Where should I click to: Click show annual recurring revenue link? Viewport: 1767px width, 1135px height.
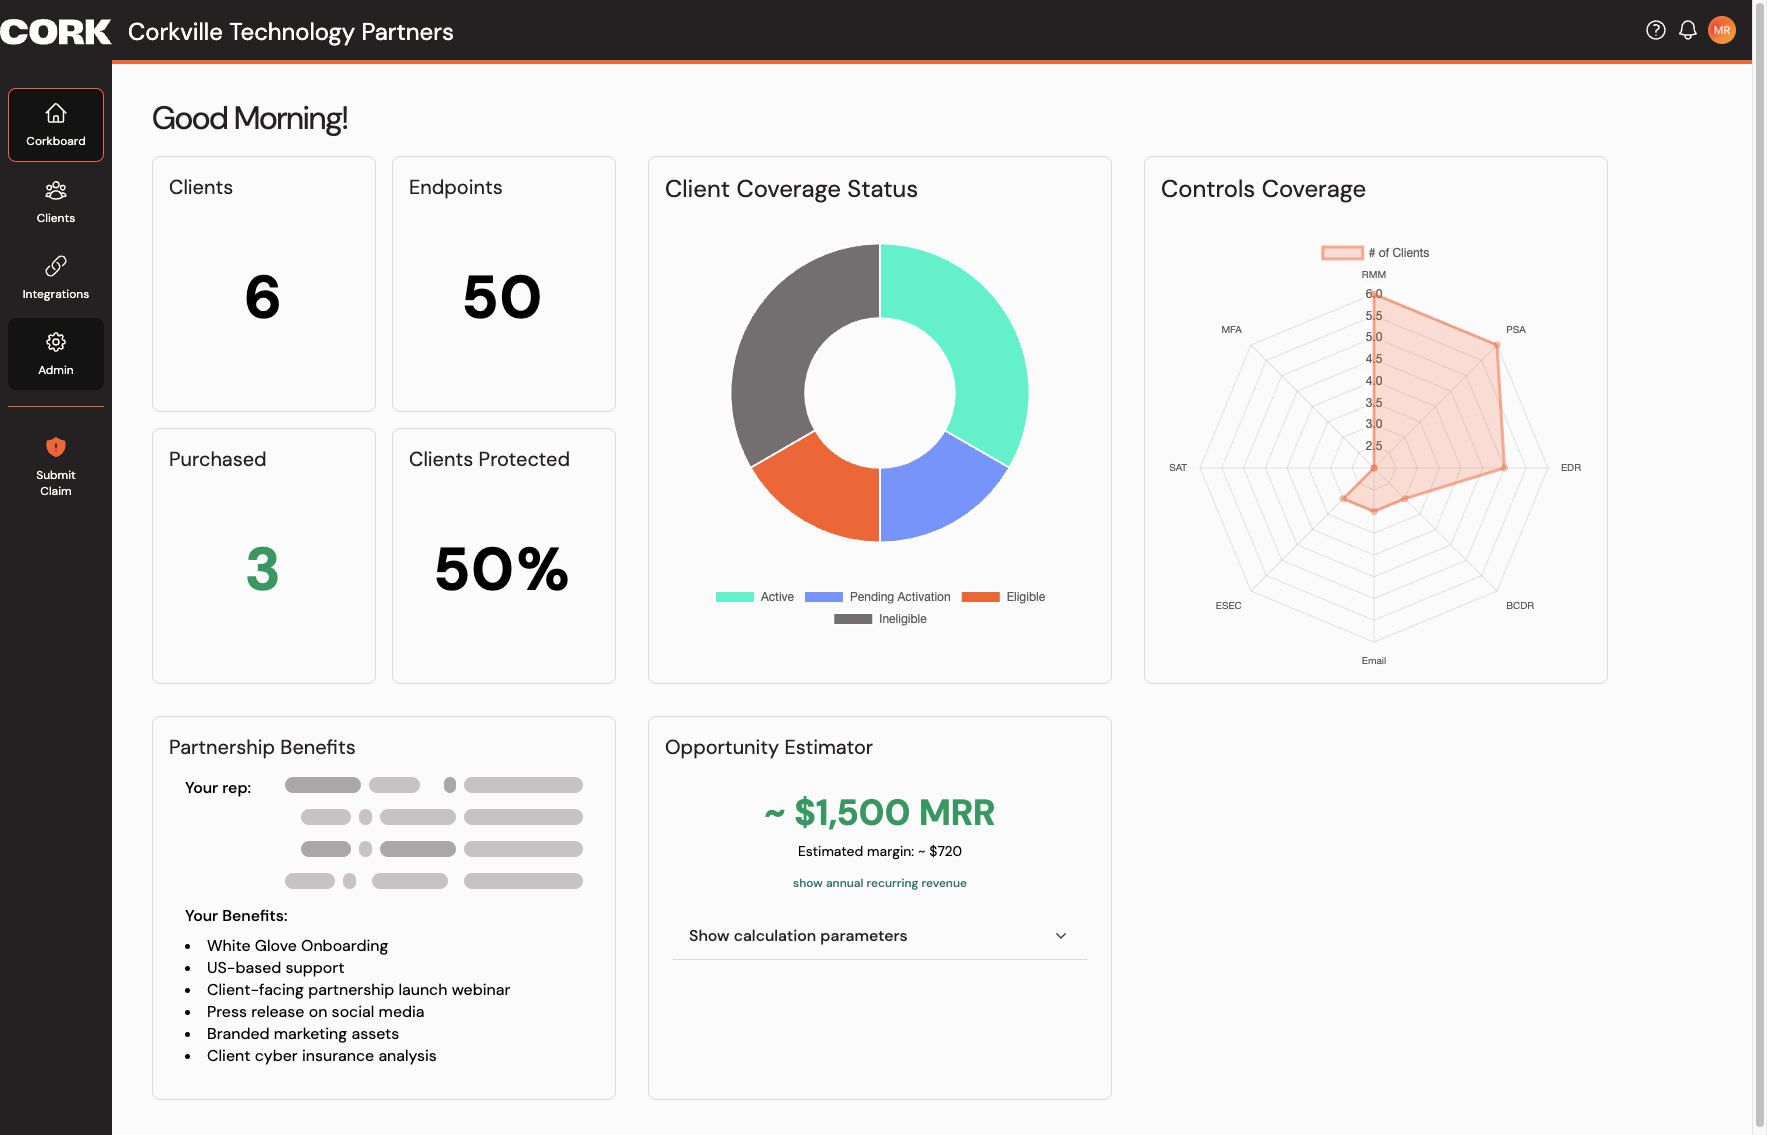coord(880,883)
